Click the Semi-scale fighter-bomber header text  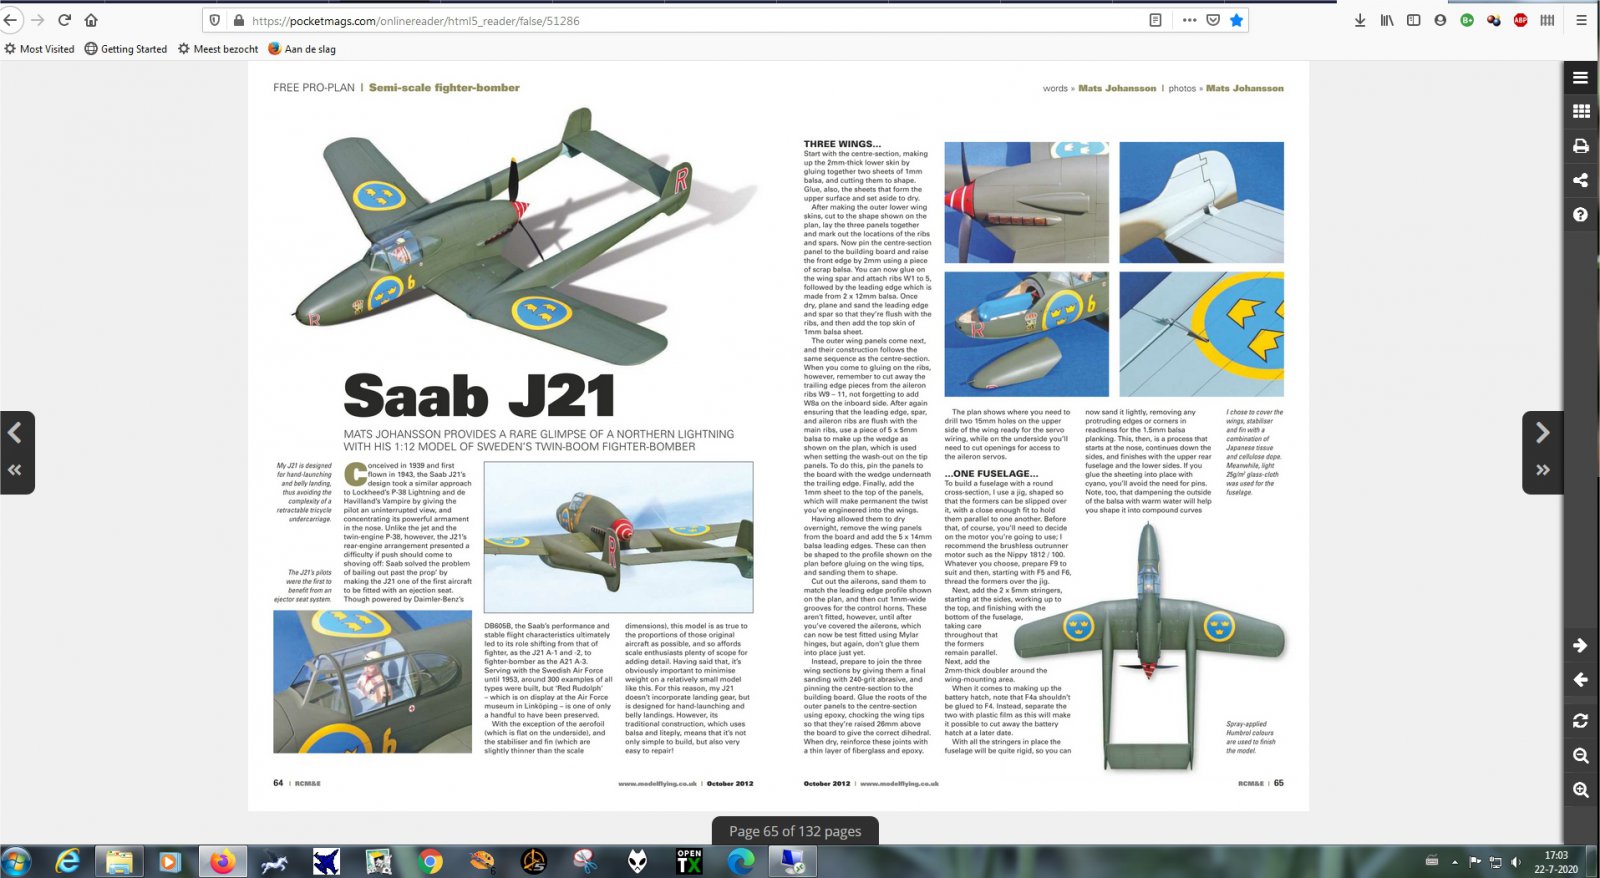pyautogui.click(x=444, y=88)
